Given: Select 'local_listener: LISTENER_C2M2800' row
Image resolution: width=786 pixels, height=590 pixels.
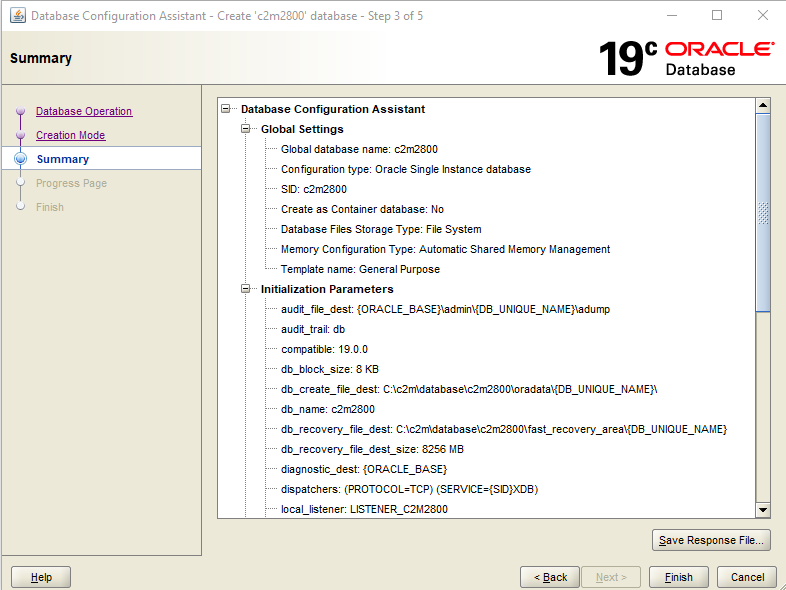Looking at the screenshot, I should click(x=364, y=510).
